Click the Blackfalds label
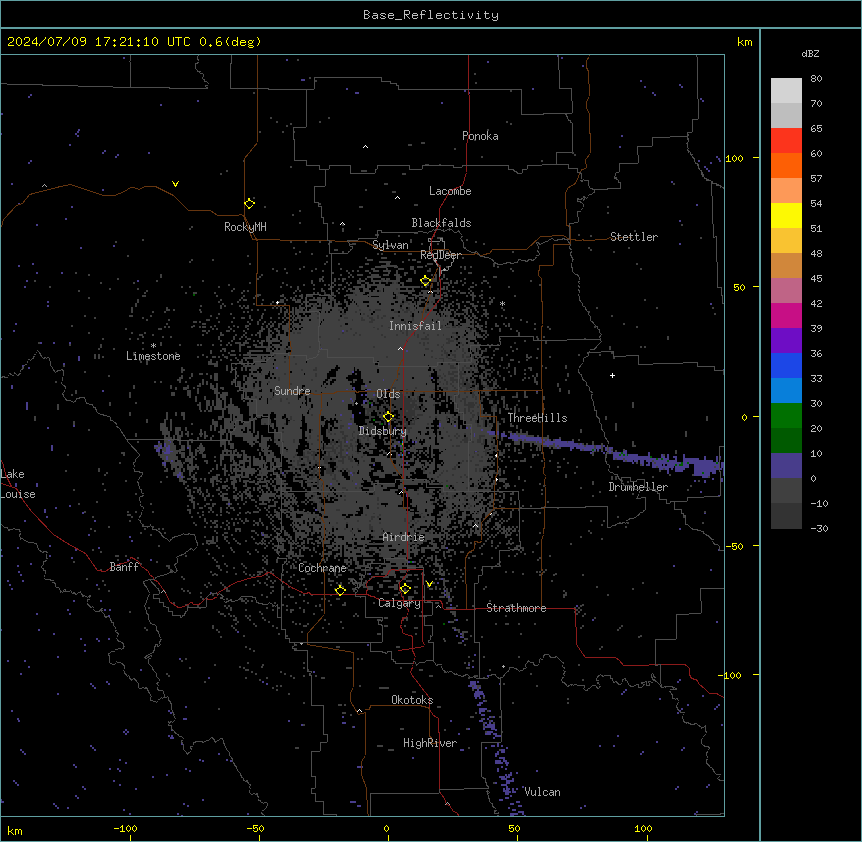The image size is (862, 842). [441, 223]
